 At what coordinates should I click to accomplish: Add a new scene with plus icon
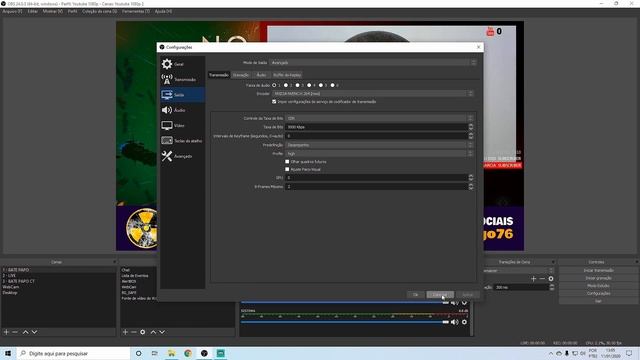pos(6,332)
